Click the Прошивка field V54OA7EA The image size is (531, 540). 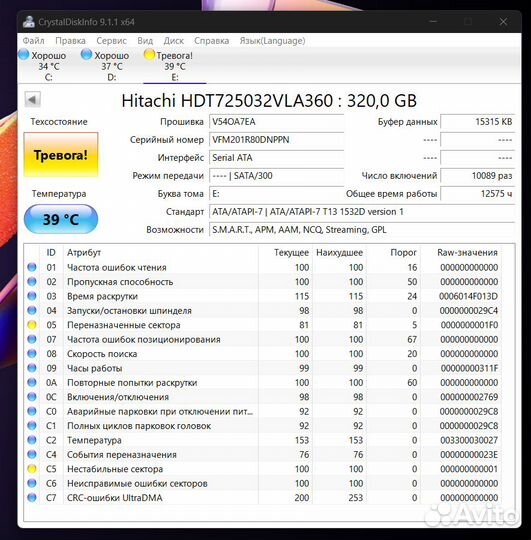click(x=277, y=122)
